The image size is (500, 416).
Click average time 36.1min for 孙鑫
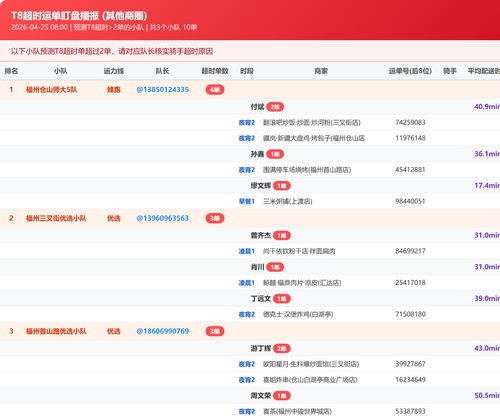(x=487, y=154)
